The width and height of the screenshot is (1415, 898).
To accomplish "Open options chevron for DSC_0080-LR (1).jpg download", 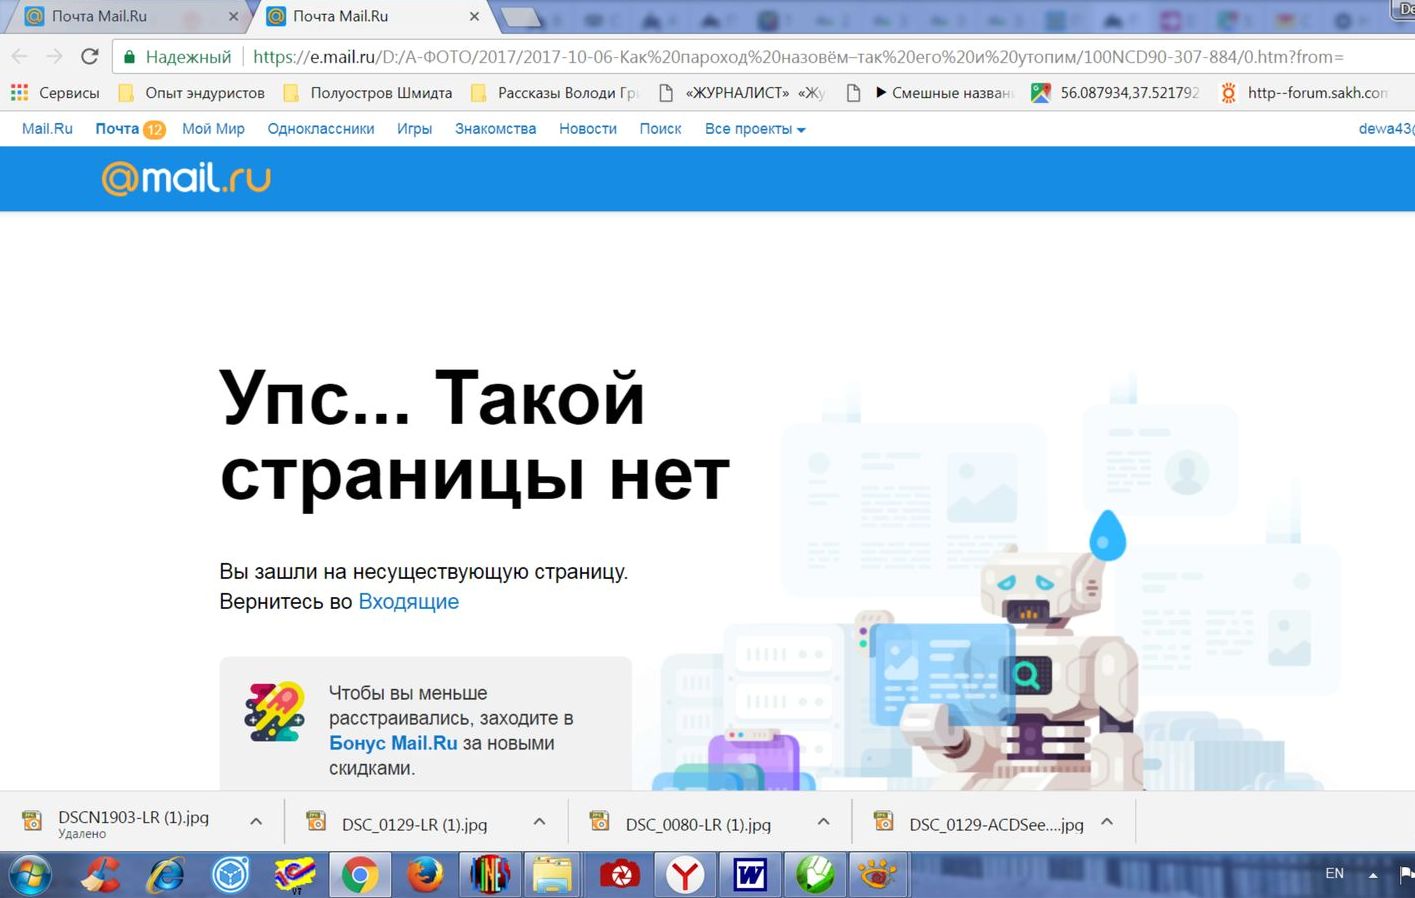I will point(824,822).
